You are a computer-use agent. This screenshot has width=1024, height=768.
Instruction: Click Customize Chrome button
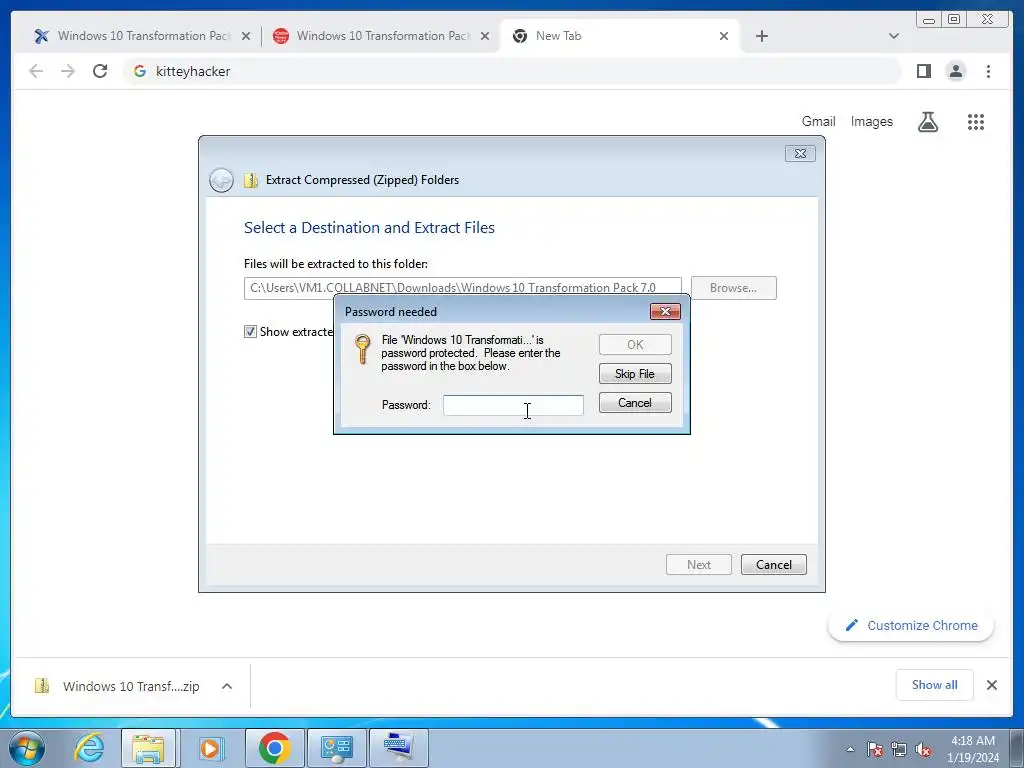[x=911, y=626]
